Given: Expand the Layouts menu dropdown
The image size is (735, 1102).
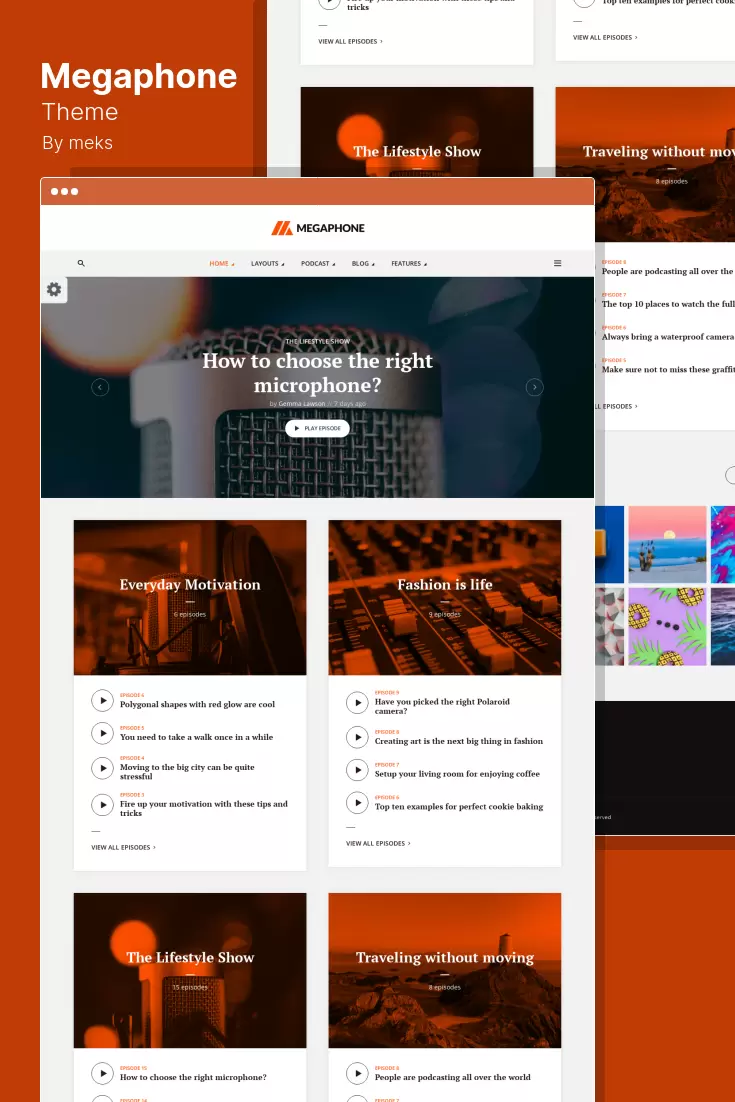Looking at the screenshot, I should point(268,264).
